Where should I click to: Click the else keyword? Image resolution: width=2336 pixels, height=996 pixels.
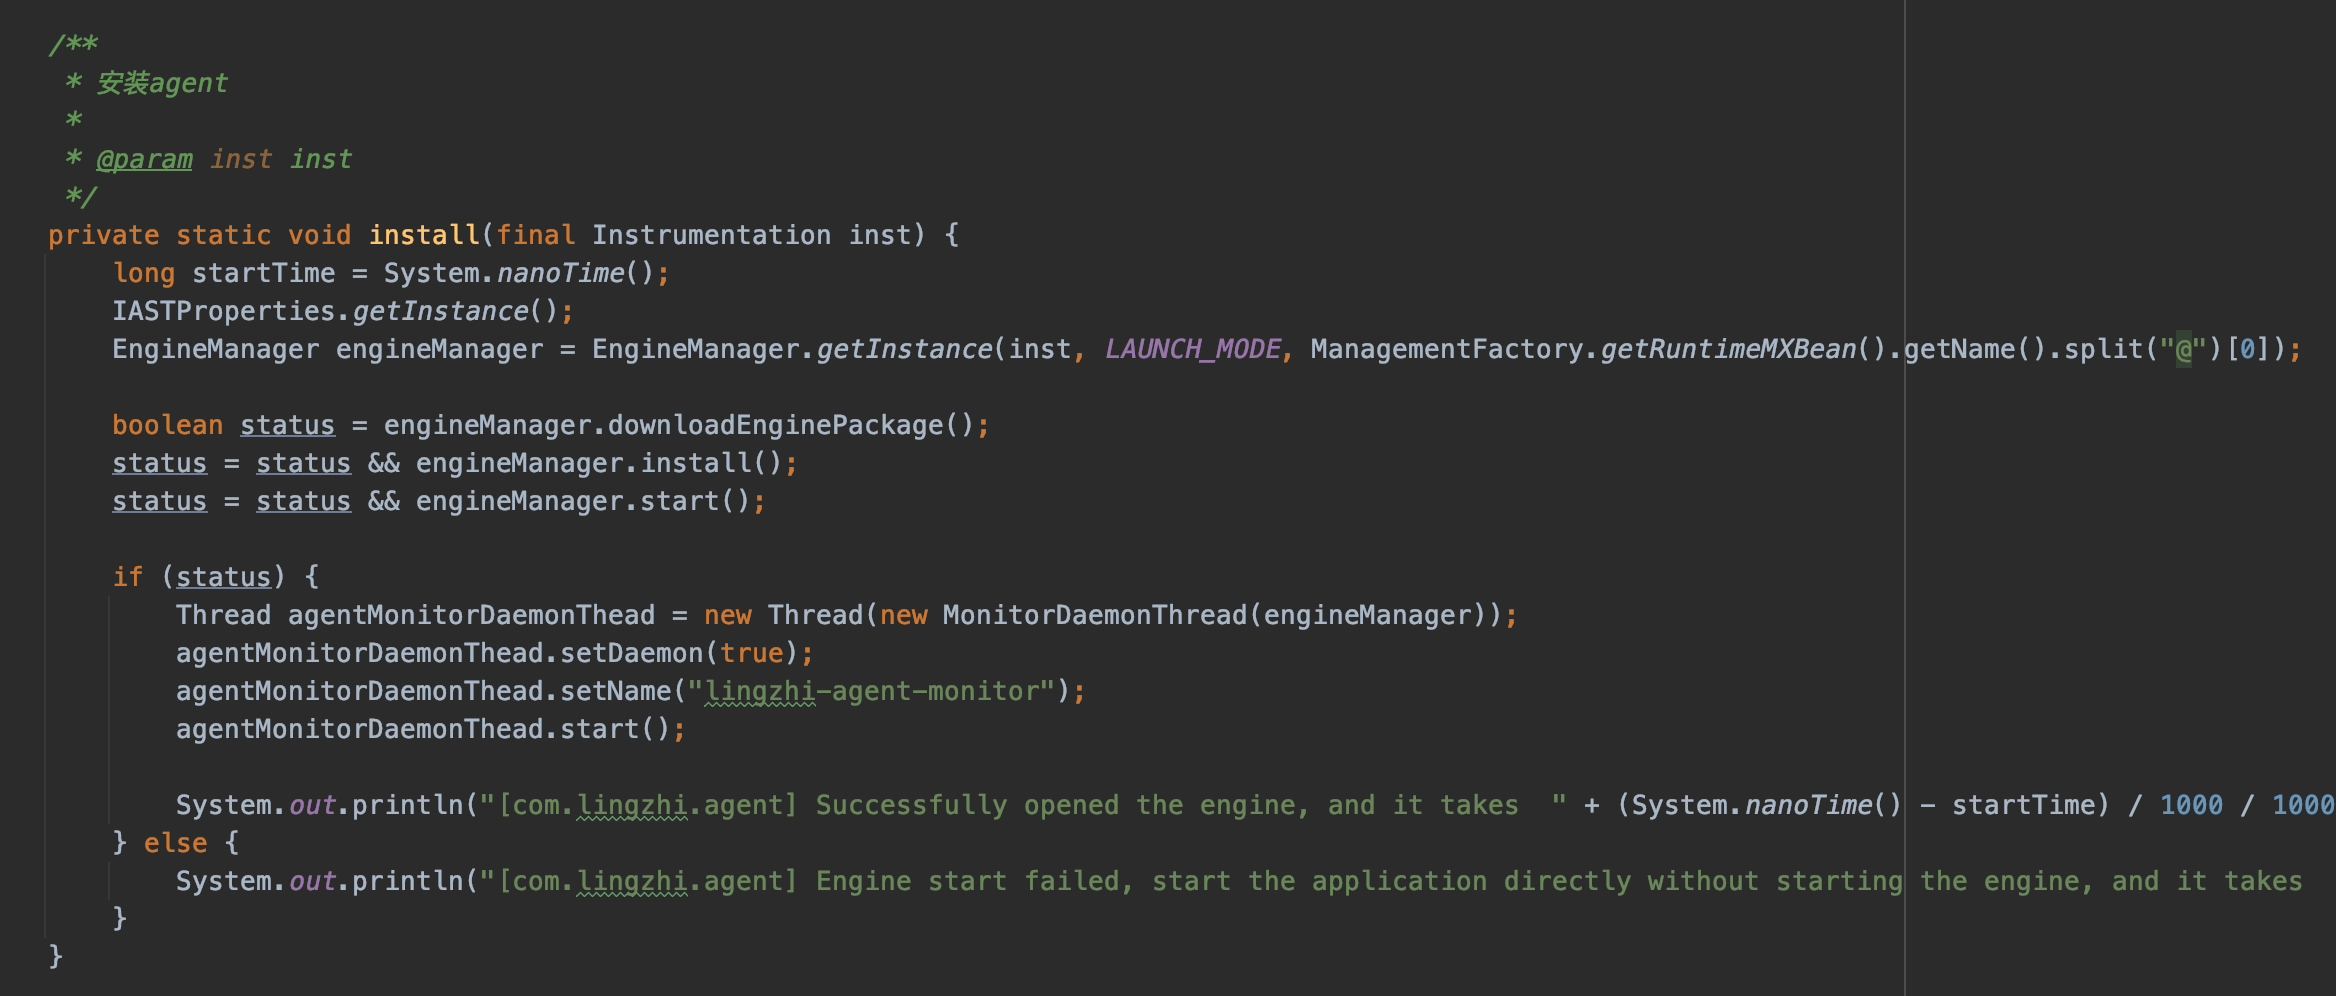pyautogui.click(x=175, y=843)
